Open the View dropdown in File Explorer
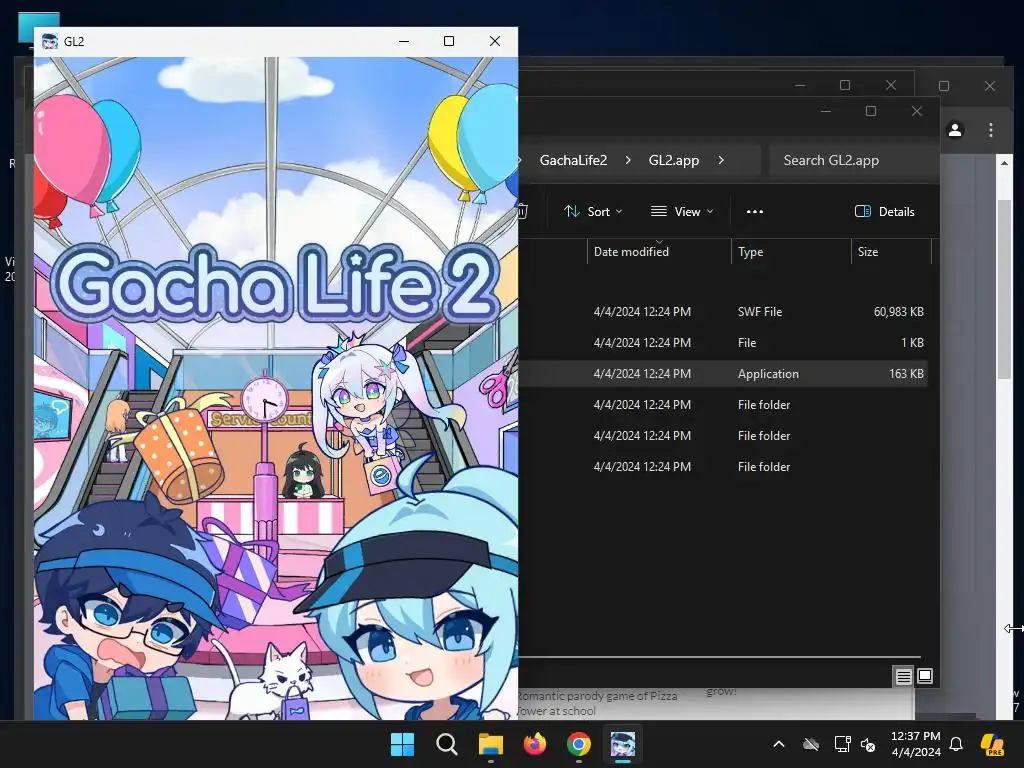This screenshot has width=1024, height=768. [682, 212]
